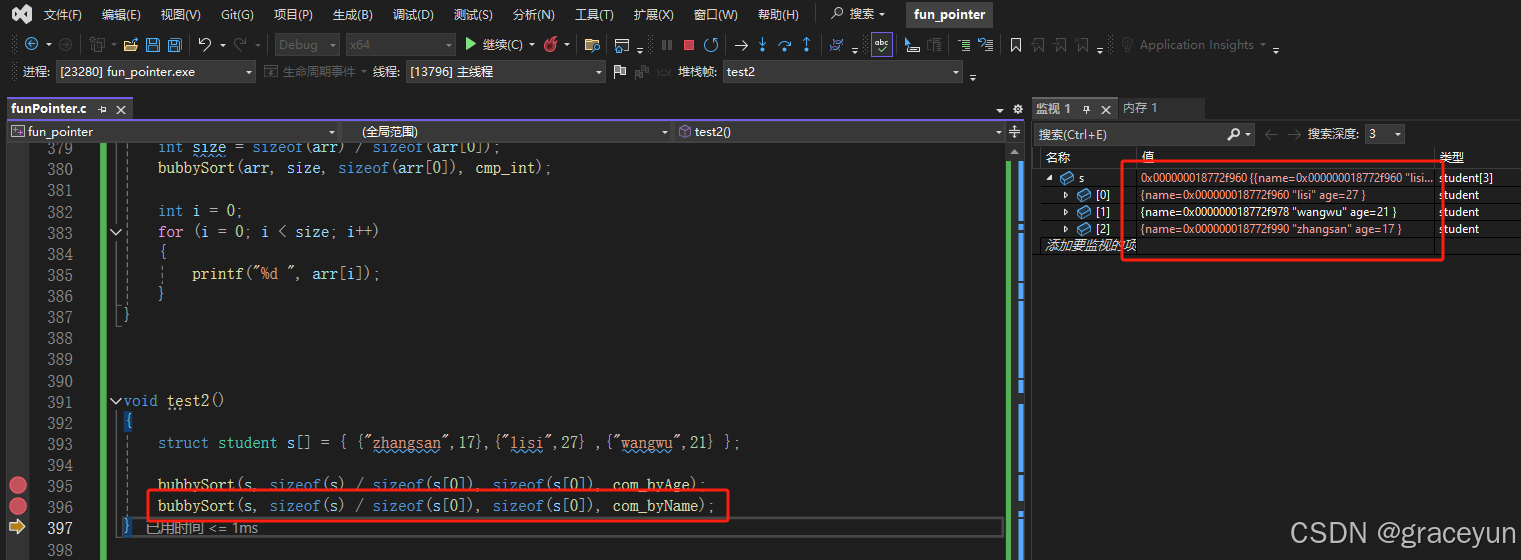This screenshot has width=1521, height=560.
Task: Toggle a bookmark on the current line
Action: pos(1015,44)
